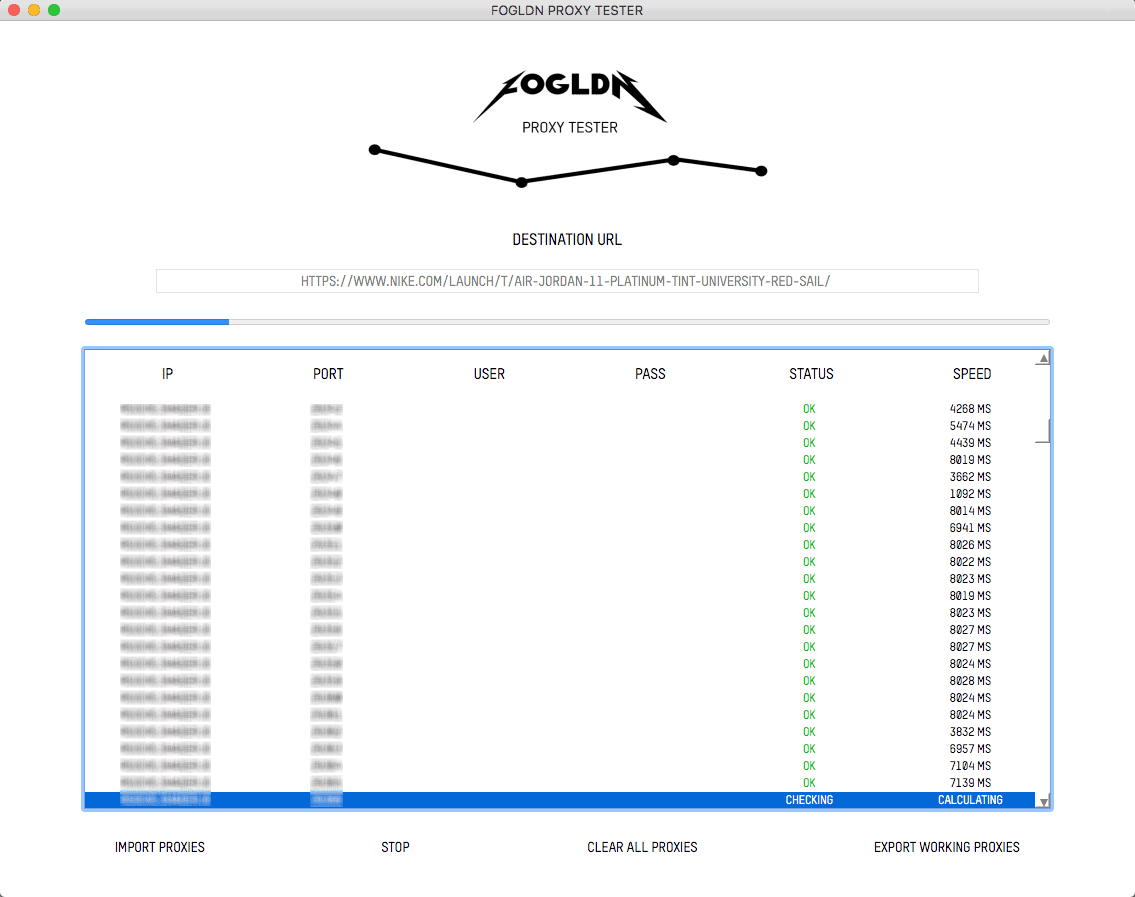This screenshot has height=897, width=1135.
Task: Select the row with speed 3662 MS
Action: 560,477
